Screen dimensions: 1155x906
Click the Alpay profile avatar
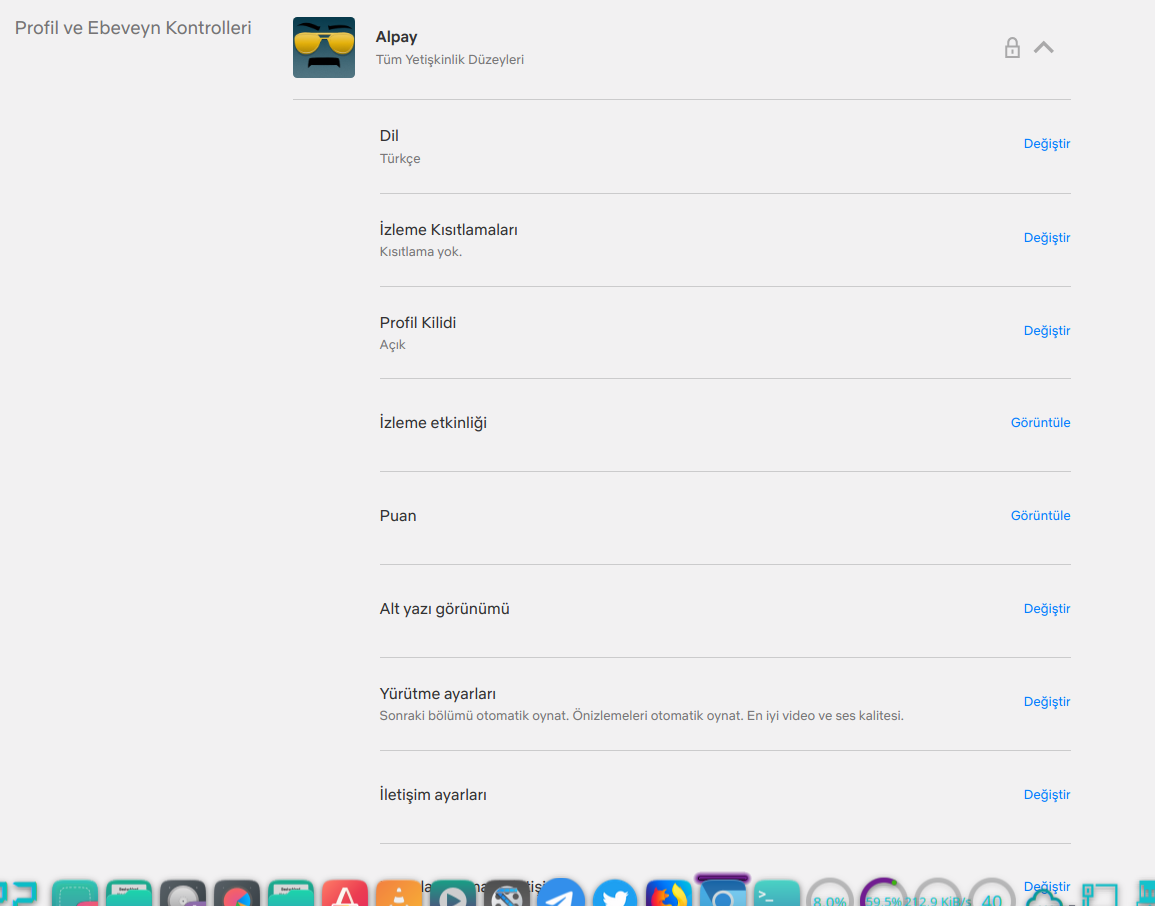[x=323, y=47]
